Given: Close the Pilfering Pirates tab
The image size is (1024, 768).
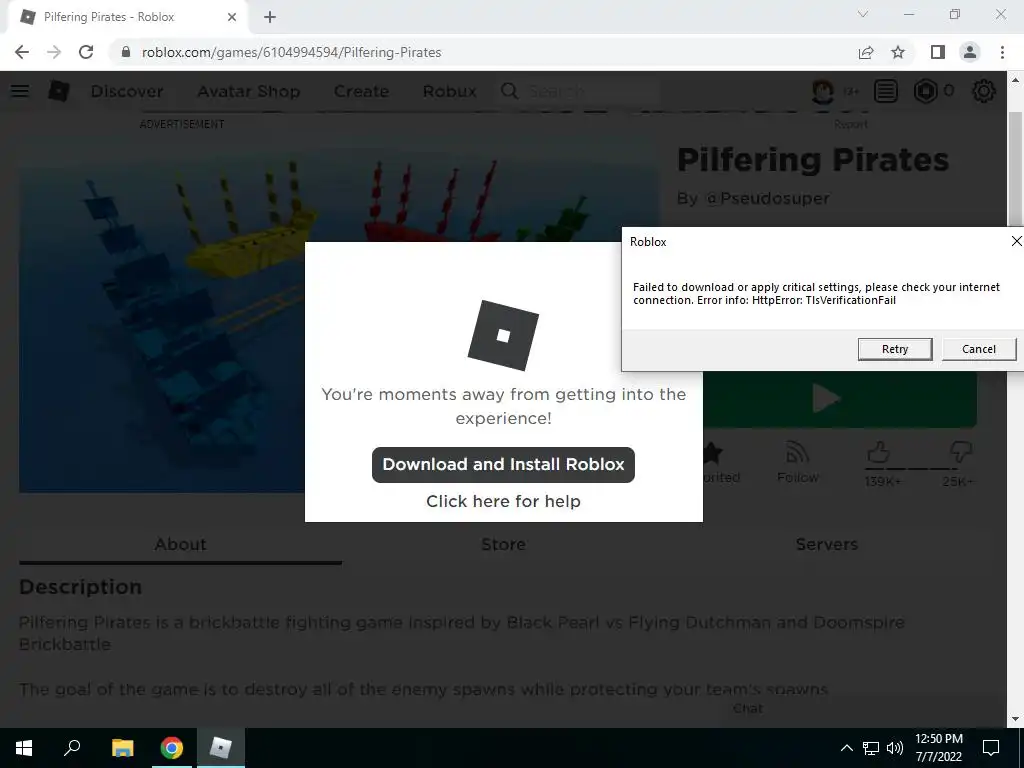Looking at the screenshot, I should pos(232,17).
